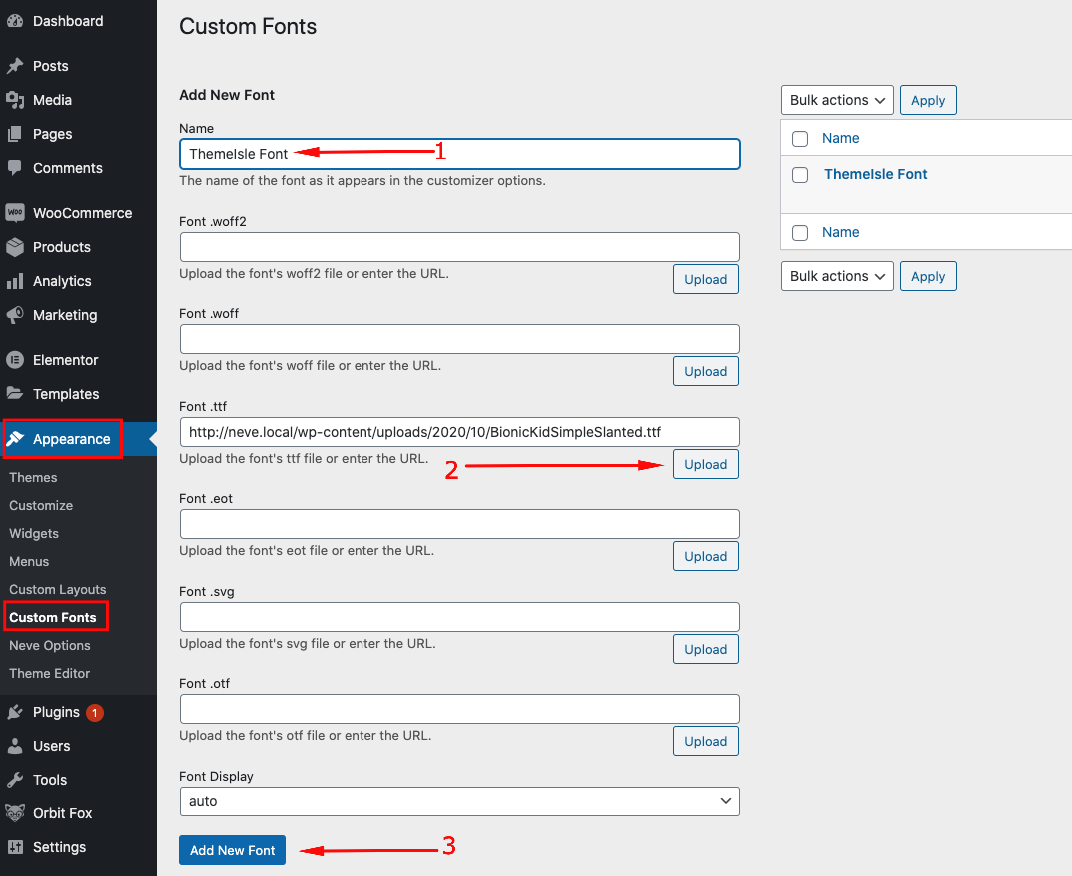Open the bottom Bulk actions dropdown
The height and width of the screenshot is (876, 1072).
837,276
